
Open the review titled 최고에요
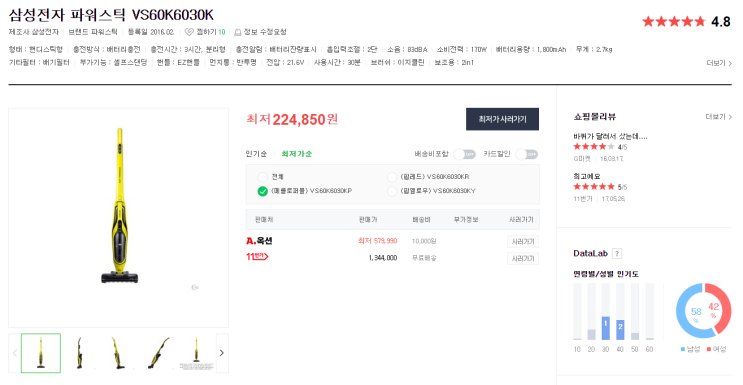(587, 176)
